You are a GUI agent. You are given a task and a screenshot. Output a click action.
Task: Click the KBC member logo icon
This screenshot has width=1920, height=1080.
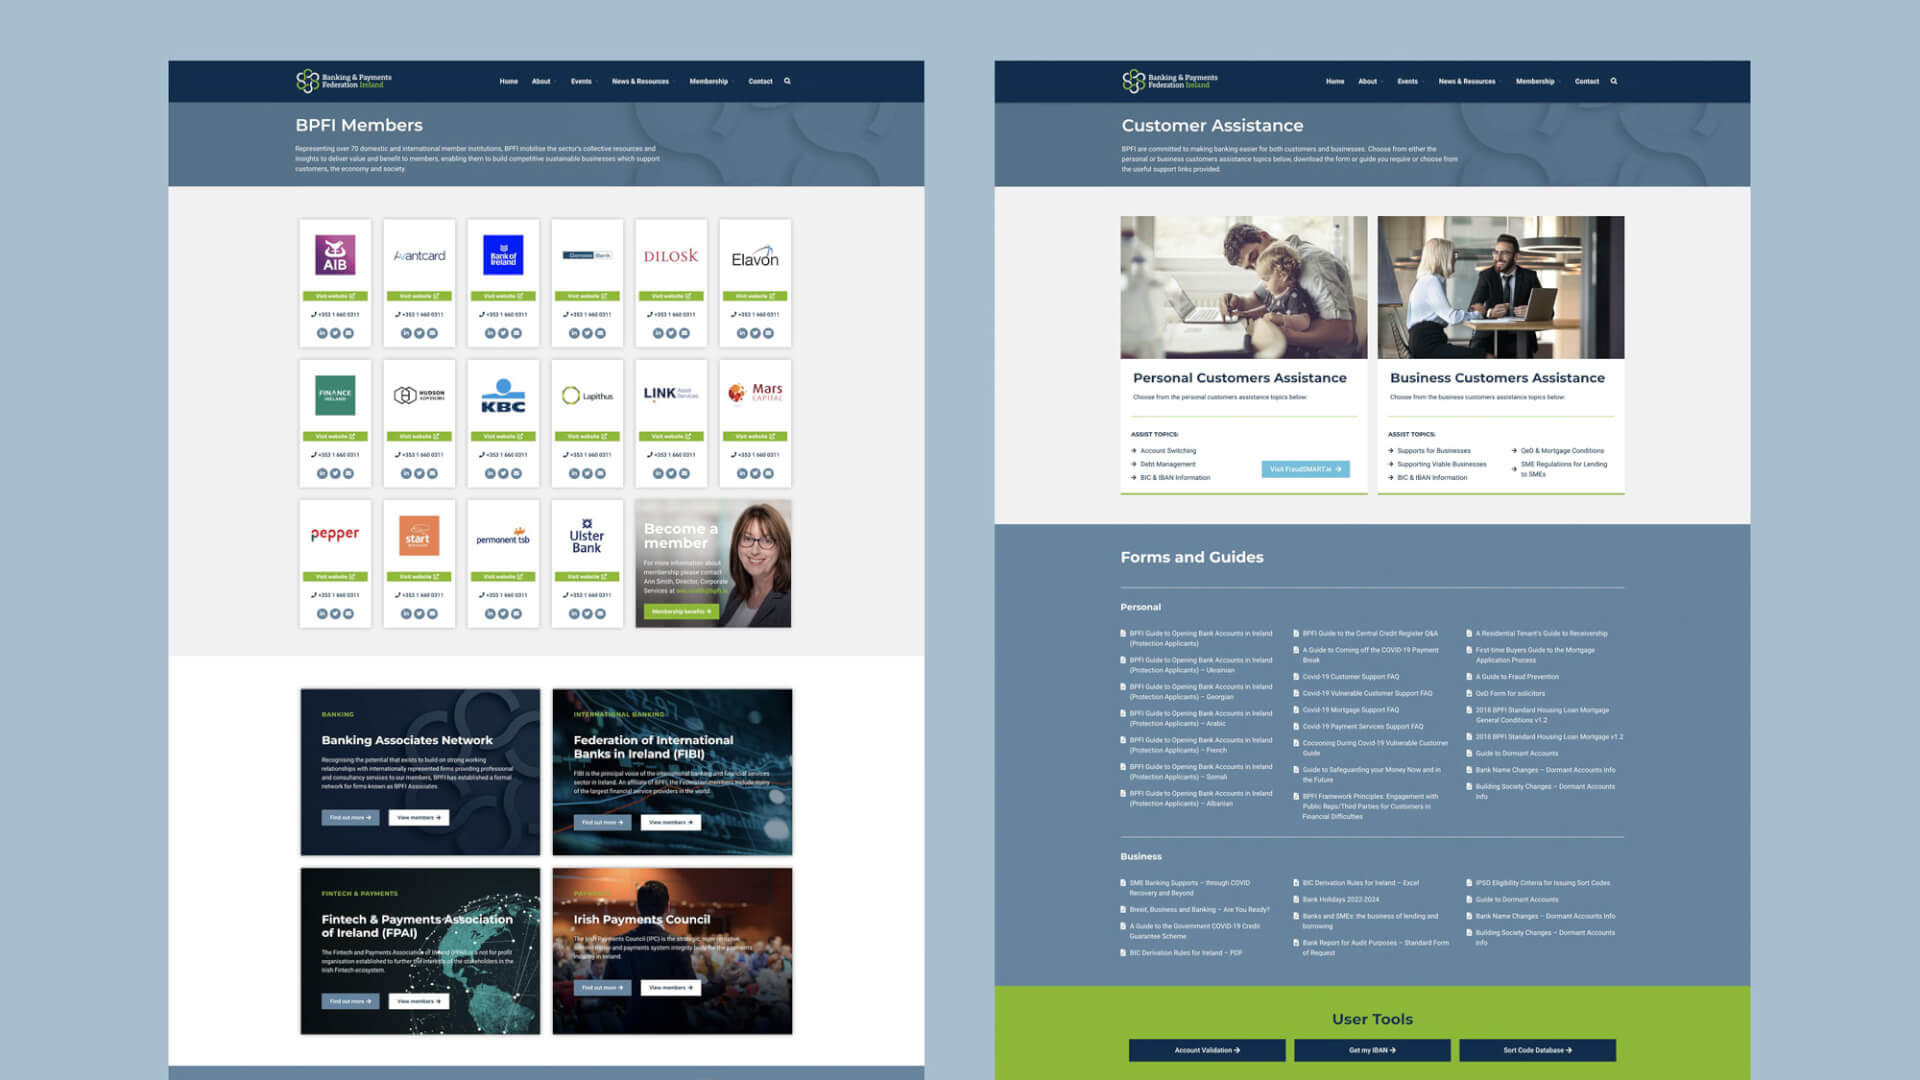click(502, 394)
